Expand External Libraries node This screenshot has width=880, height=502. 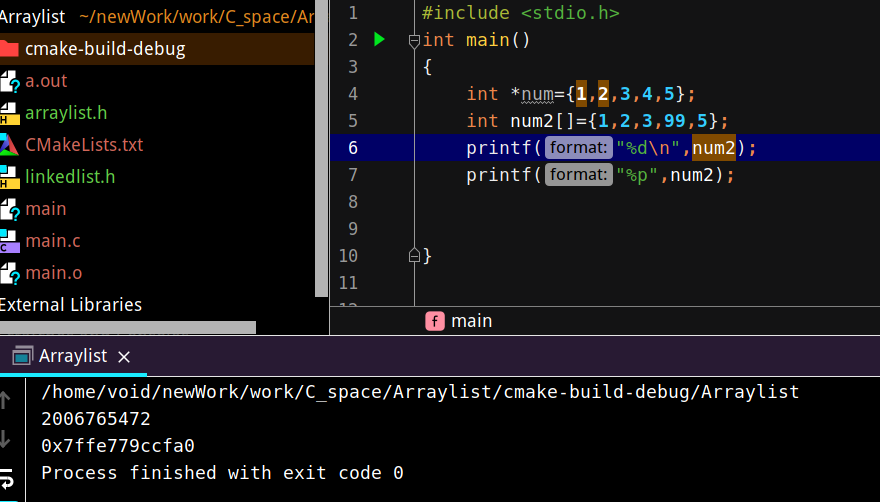point(71,304)
